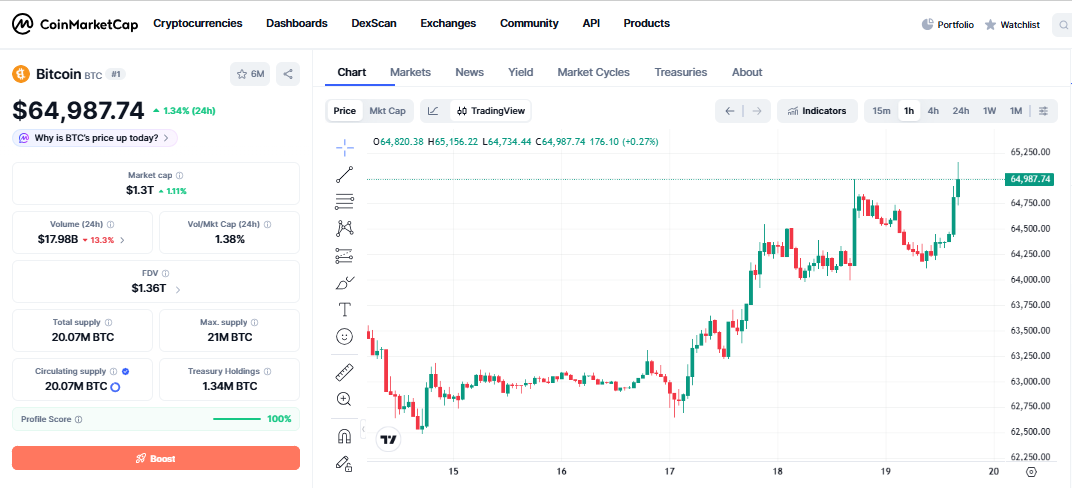Click the Treasury Holdings info icon
This screenshot has width=1072, height=488.
[267, 371]
